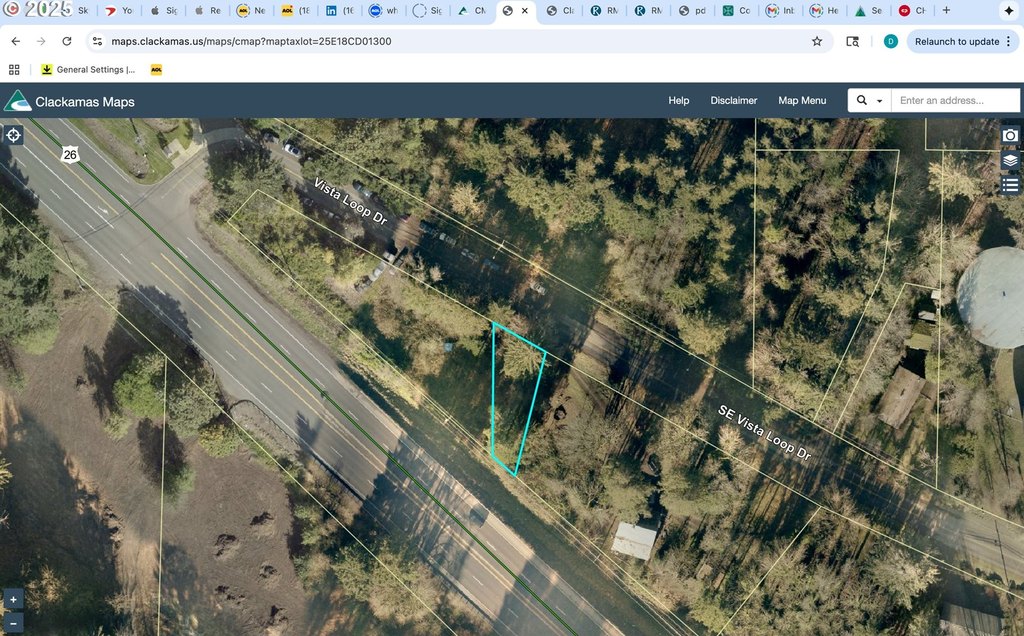Open the map layers panel
The height and width of the screenshot is (636, 1024).
1010,160
